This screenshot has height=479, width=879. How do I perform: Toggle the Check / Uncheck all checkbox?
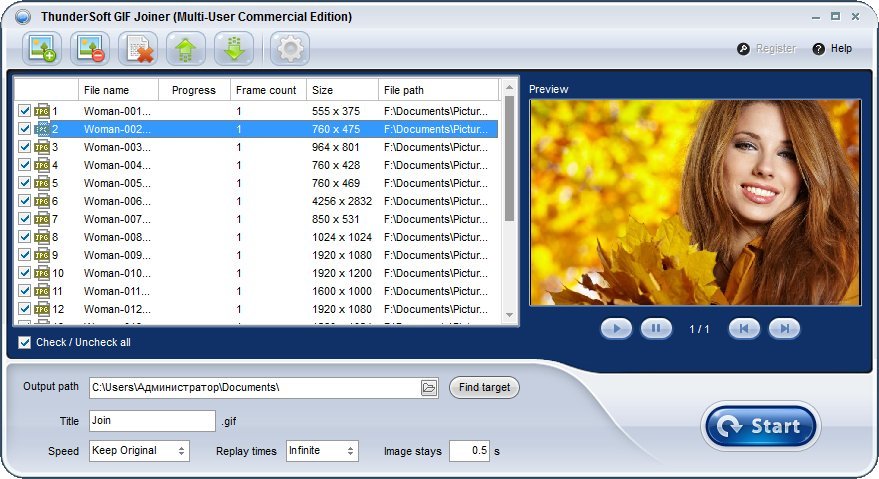click(x=24, y=342)
